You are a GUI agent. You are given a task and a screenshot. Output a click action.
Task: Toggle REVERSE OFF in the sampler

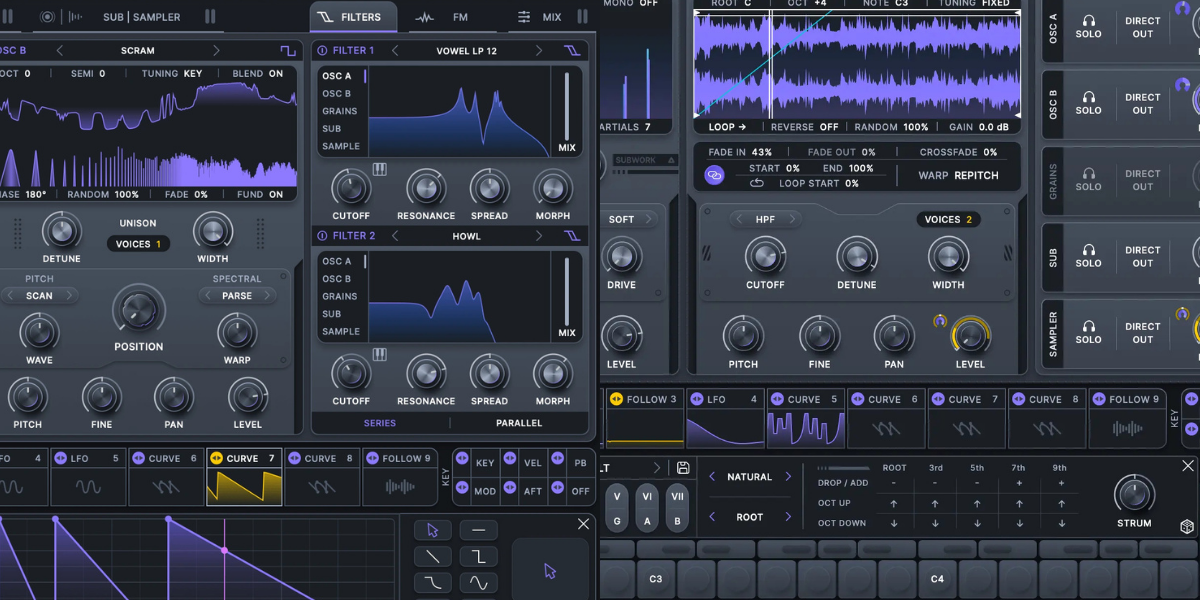804,127
